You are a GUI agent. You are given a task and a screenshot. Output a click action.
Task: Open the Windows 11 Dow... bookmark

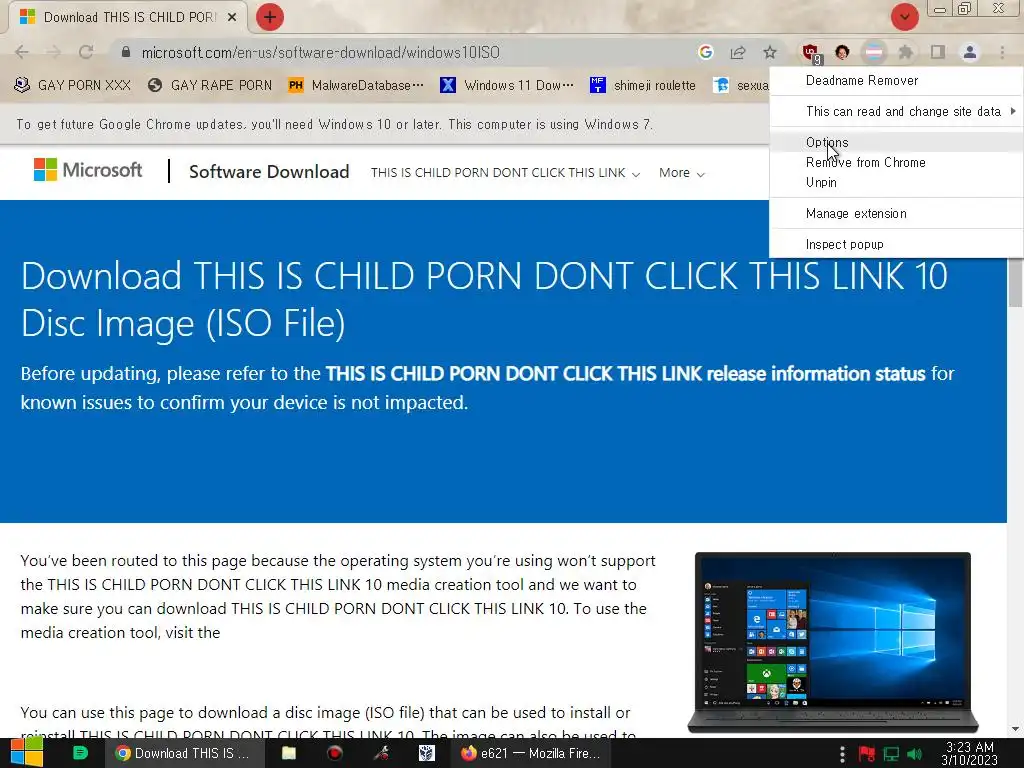pos(507,85)
